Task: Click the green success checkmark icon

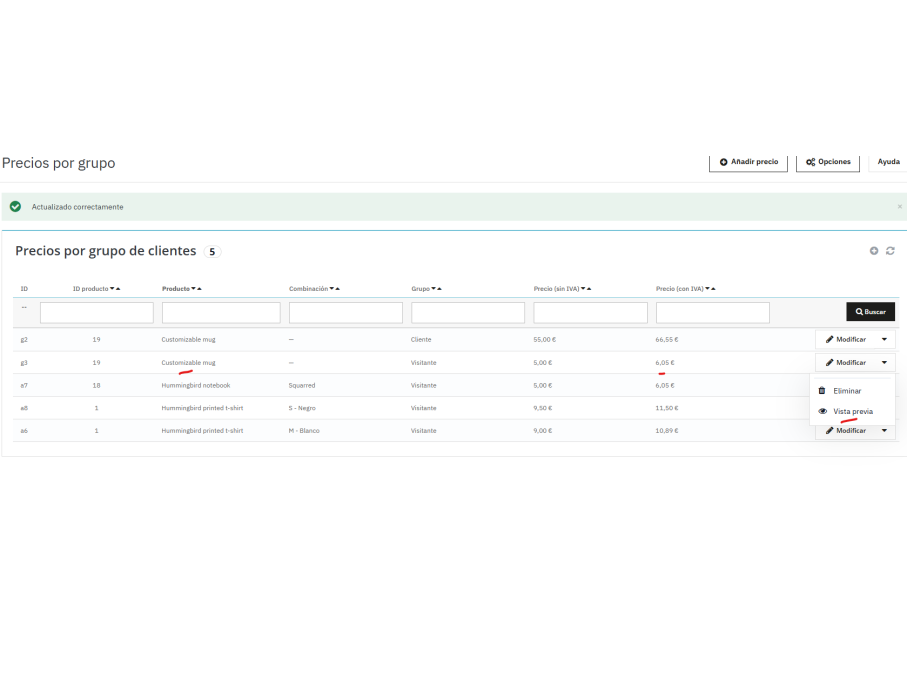Action: coord(16,207)
